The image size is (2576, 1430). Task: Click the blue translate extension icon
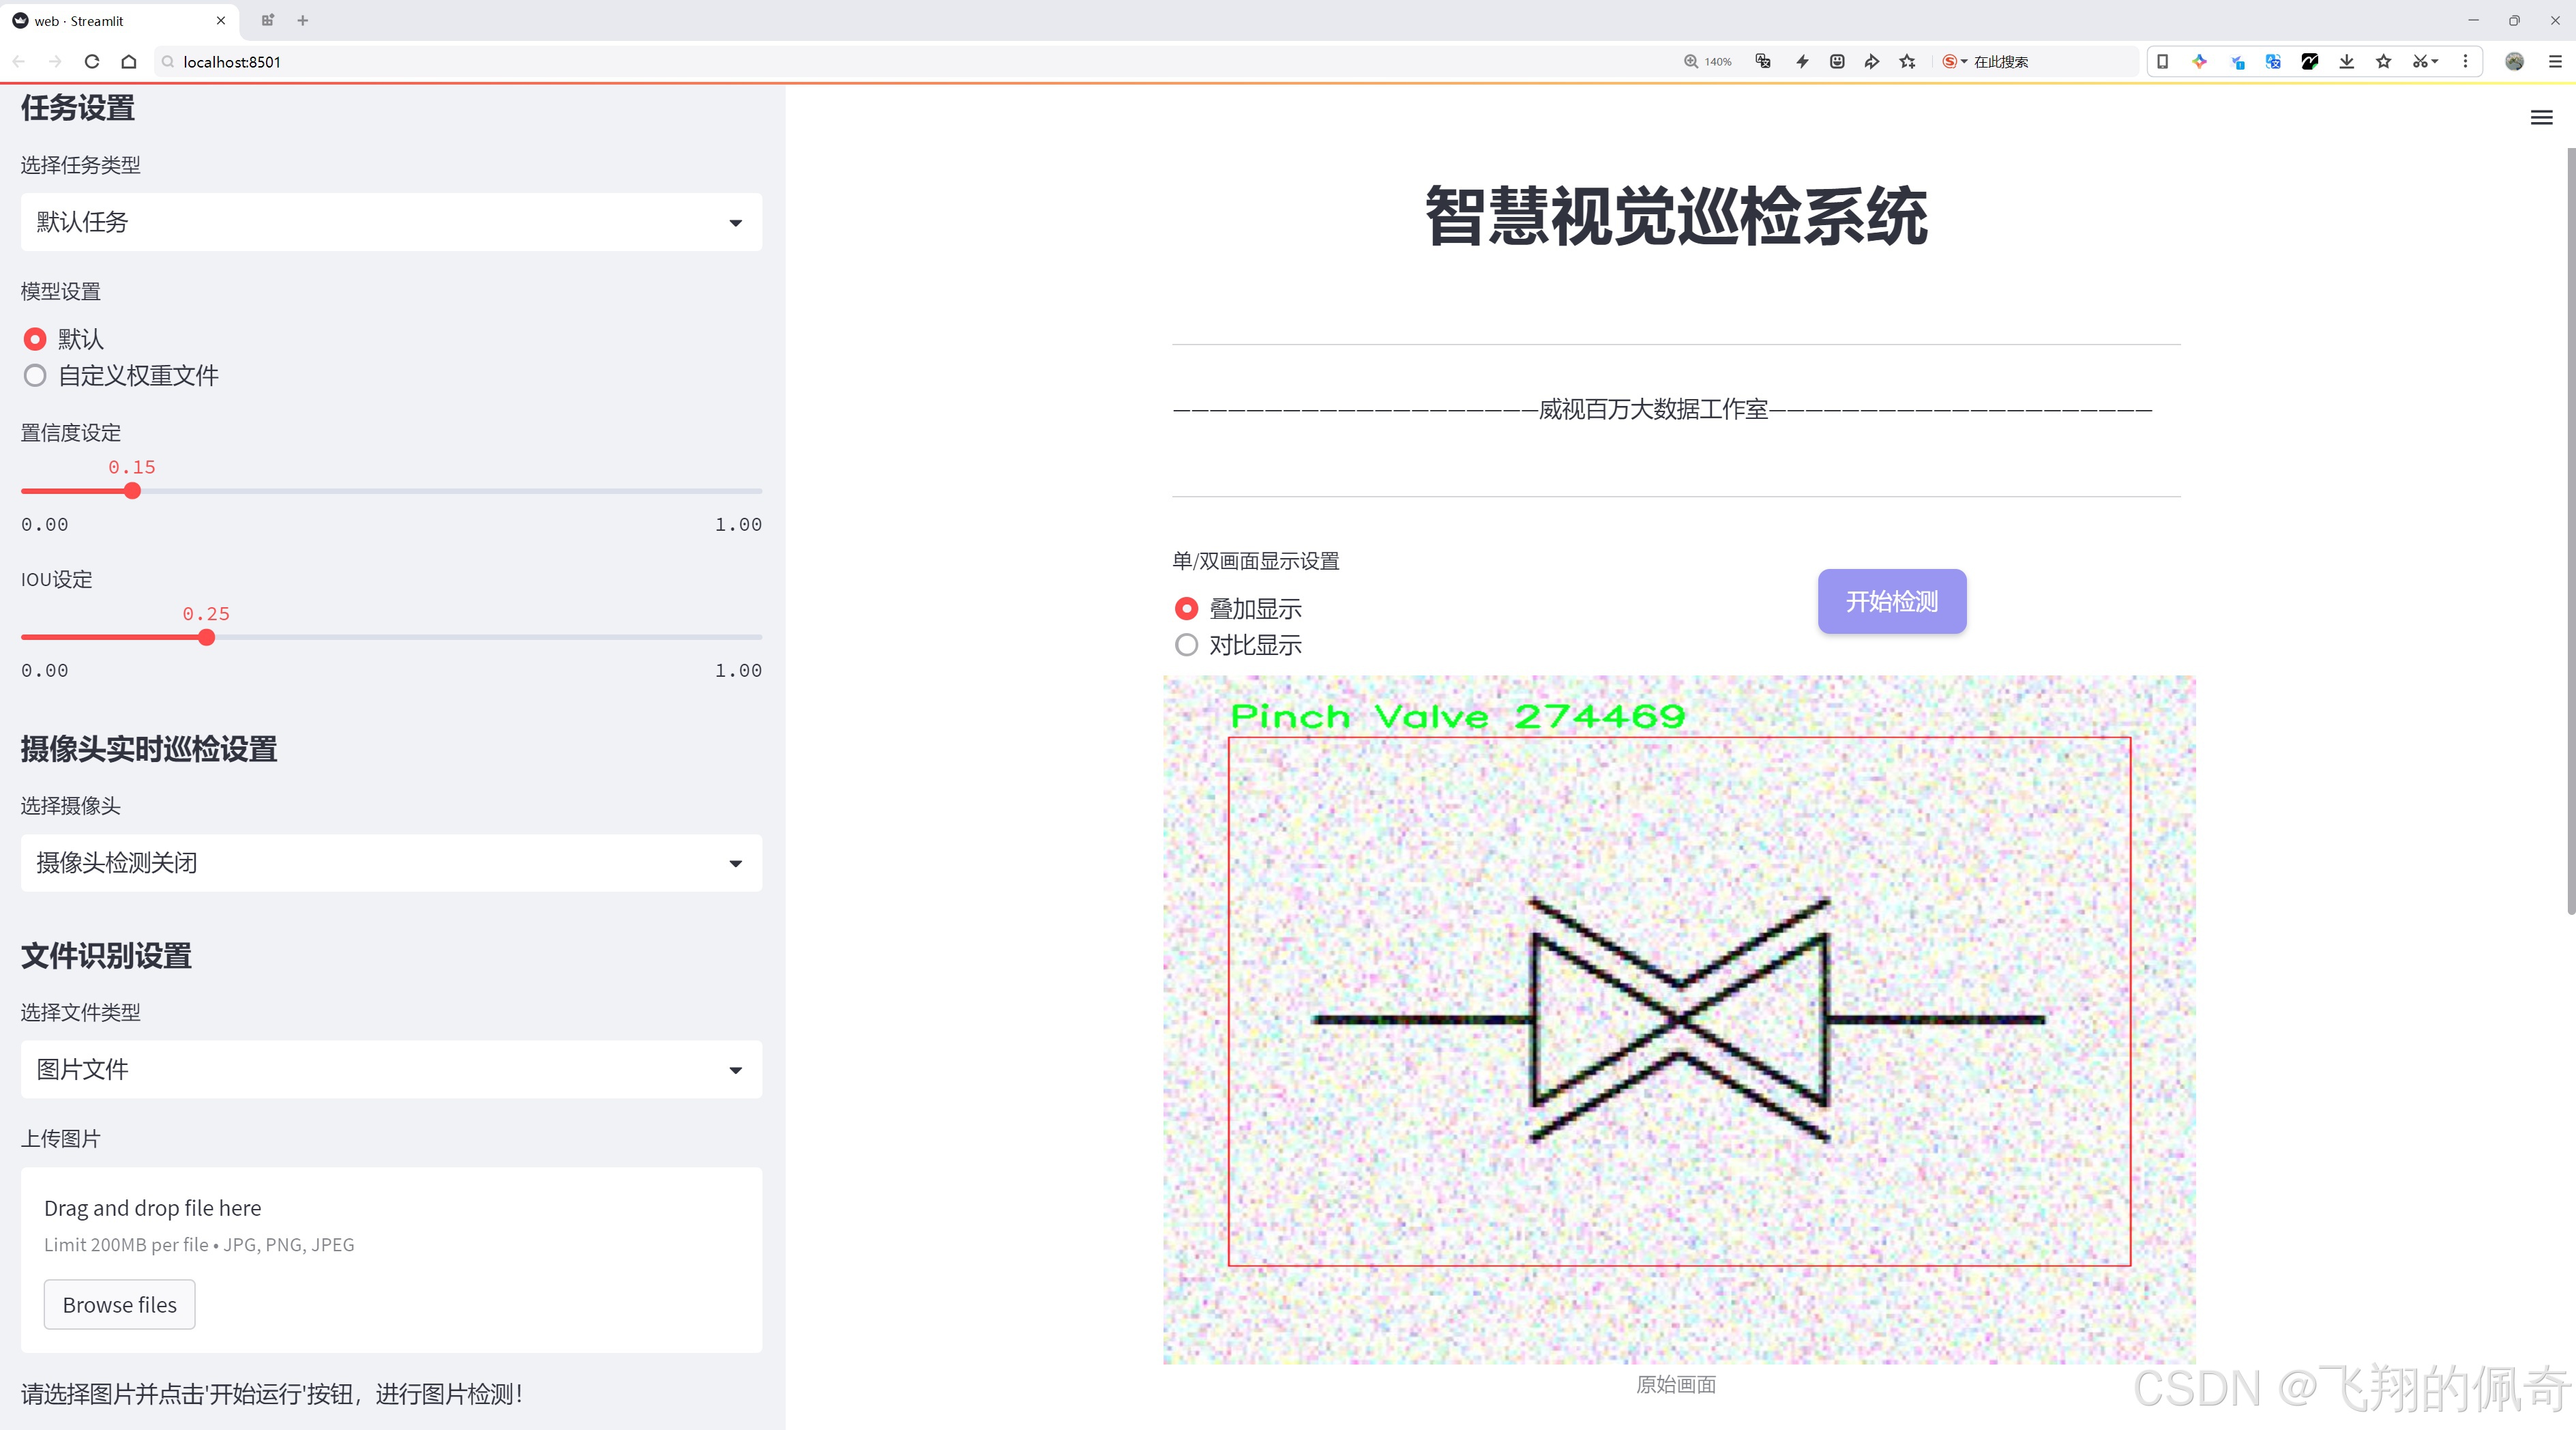coord(2273,62)
